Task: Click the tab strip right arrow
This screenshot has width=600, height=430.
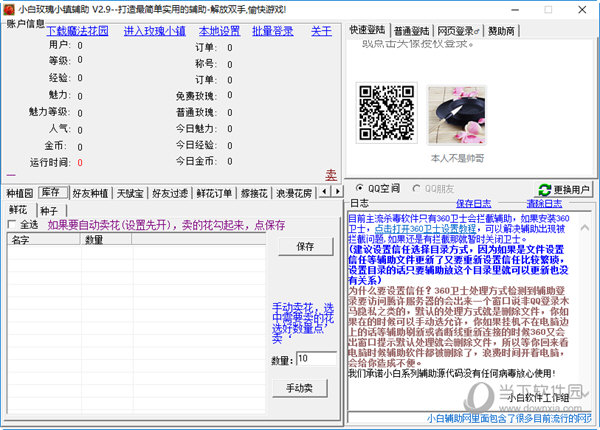Action: 337,191
